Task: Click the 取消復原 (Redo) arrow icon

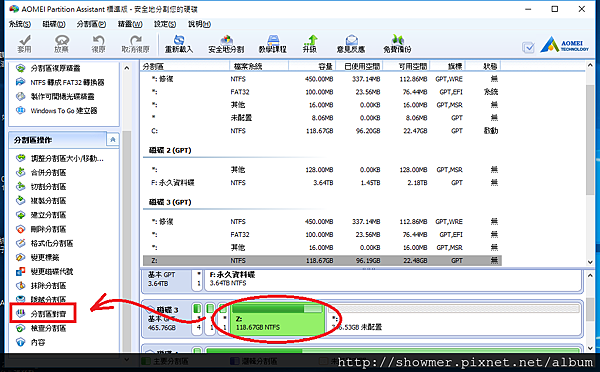Action: point(135,44)
